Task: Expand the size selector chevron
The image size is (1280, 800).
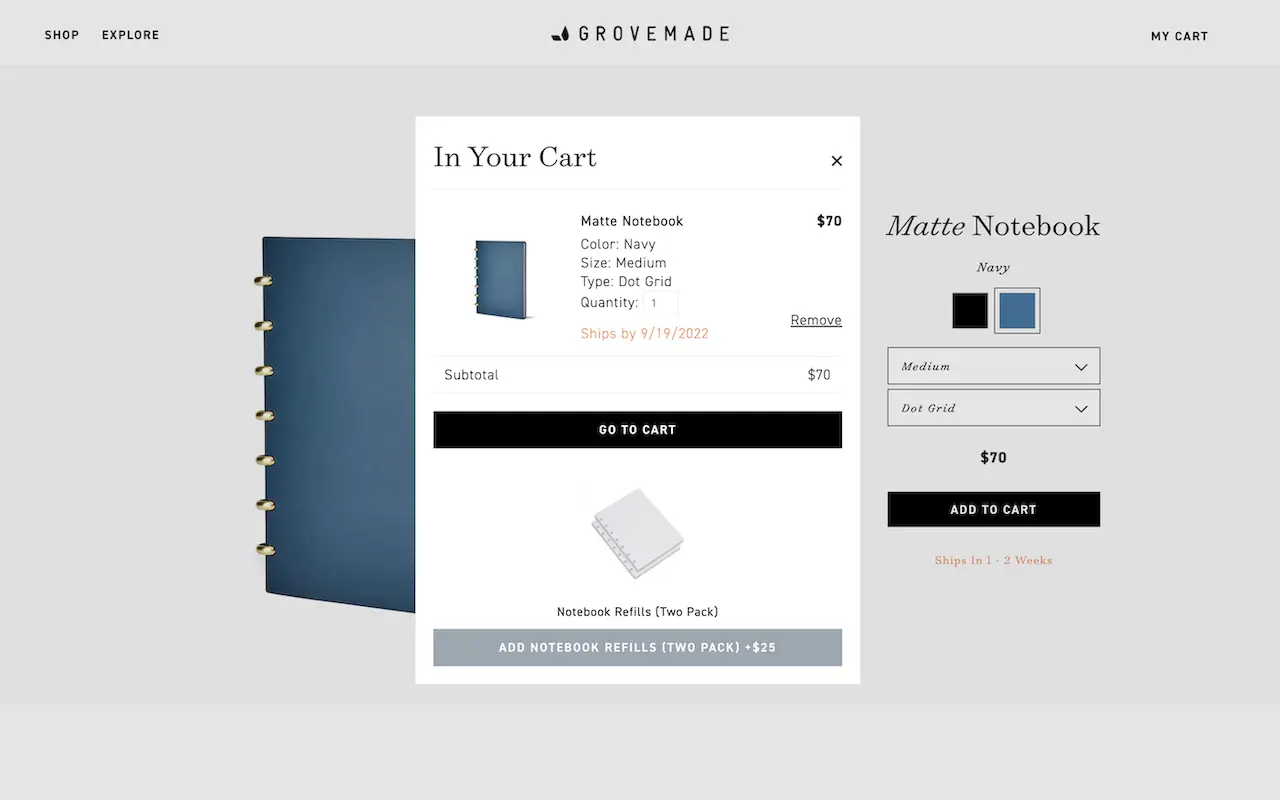Action: point(1080,366)
